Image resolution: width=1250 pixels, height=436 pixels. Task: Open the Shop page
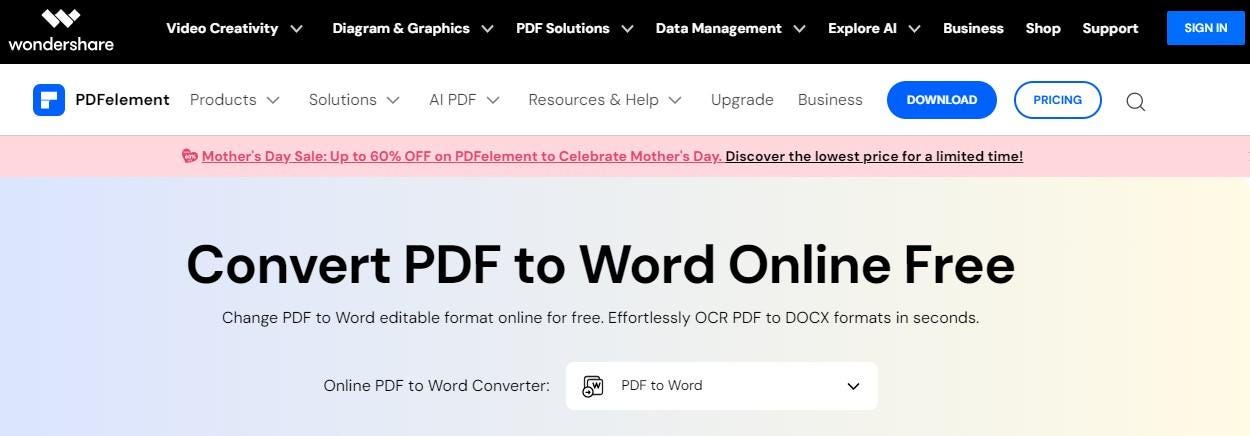point(1043,28)
